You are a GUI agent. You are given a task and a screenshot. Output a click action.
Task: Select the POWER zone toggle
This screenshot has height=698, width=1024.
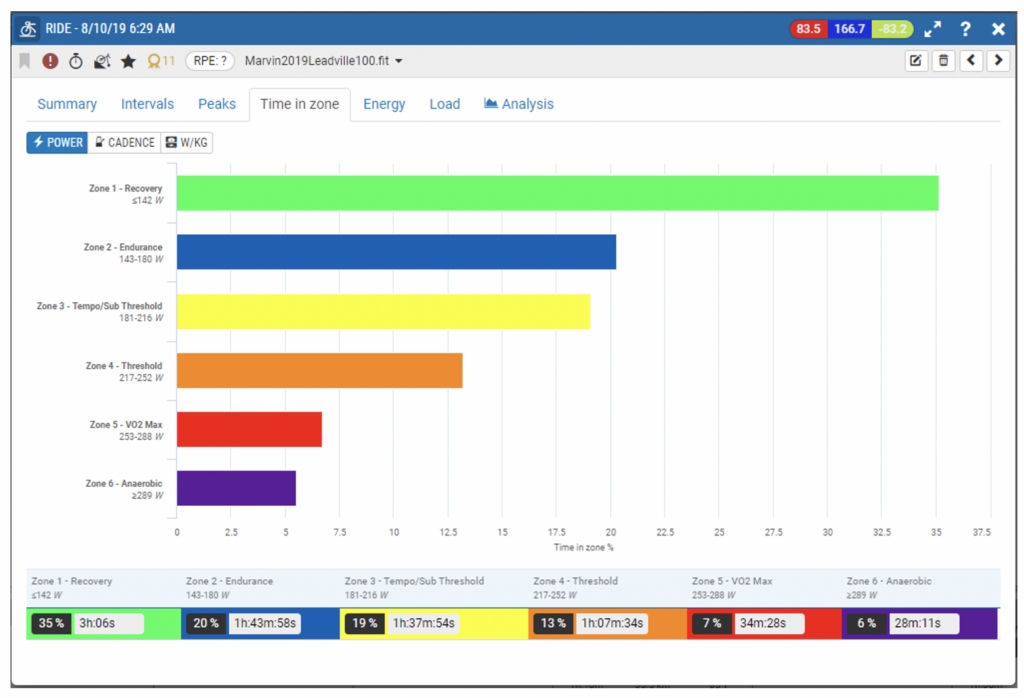pyautogui.click(x=57, y=142)
